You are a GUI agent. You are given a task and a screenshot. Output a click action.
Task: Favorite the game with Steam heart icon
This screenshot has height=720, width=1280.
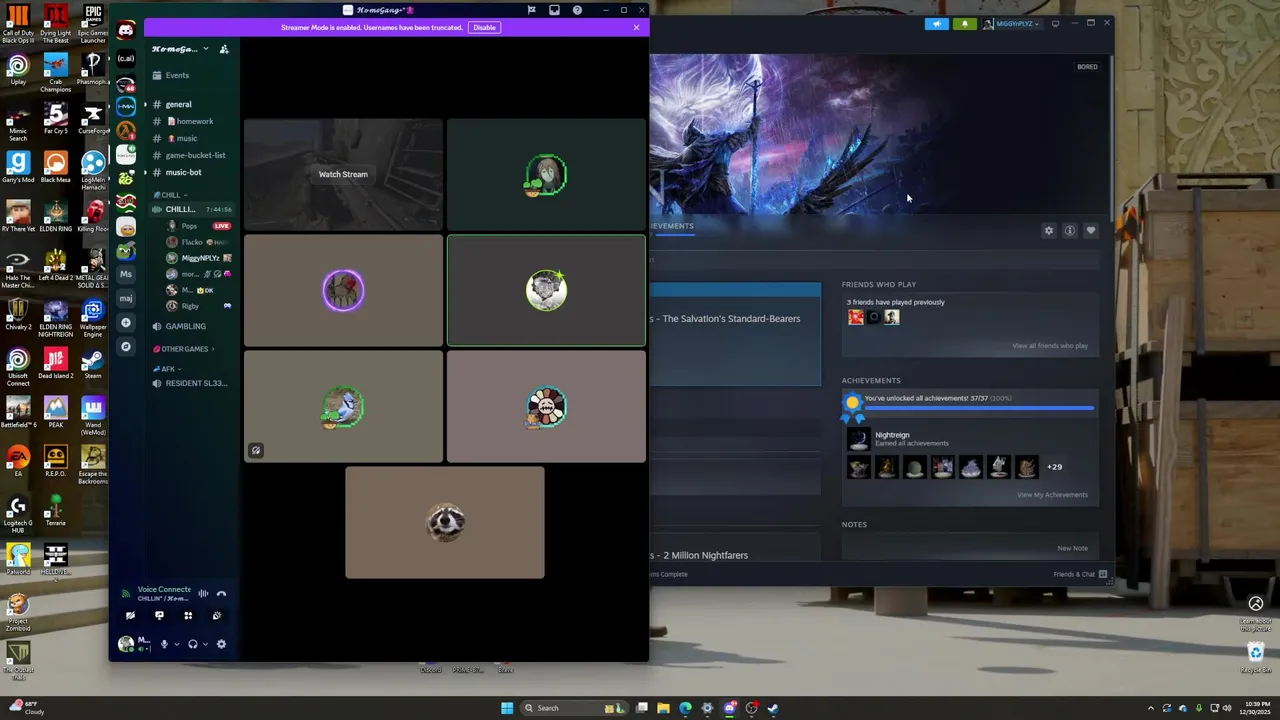[1091, 231]
